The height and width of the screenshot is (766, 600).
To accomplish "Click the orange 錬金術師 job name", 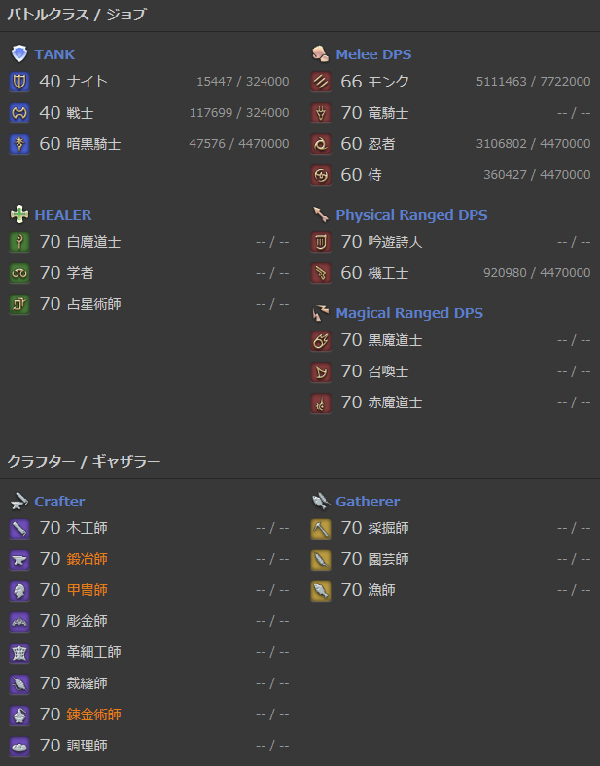I will pyautogui.click(x=94, y=715).
